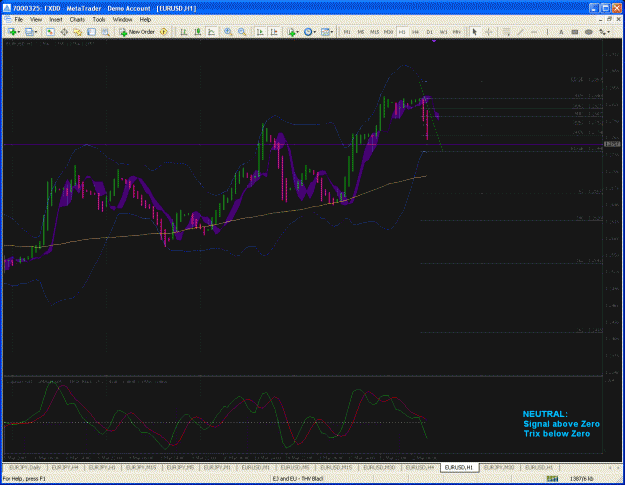
Task: Open the Profiles dropdown
Action: click(x=31, y=32)
